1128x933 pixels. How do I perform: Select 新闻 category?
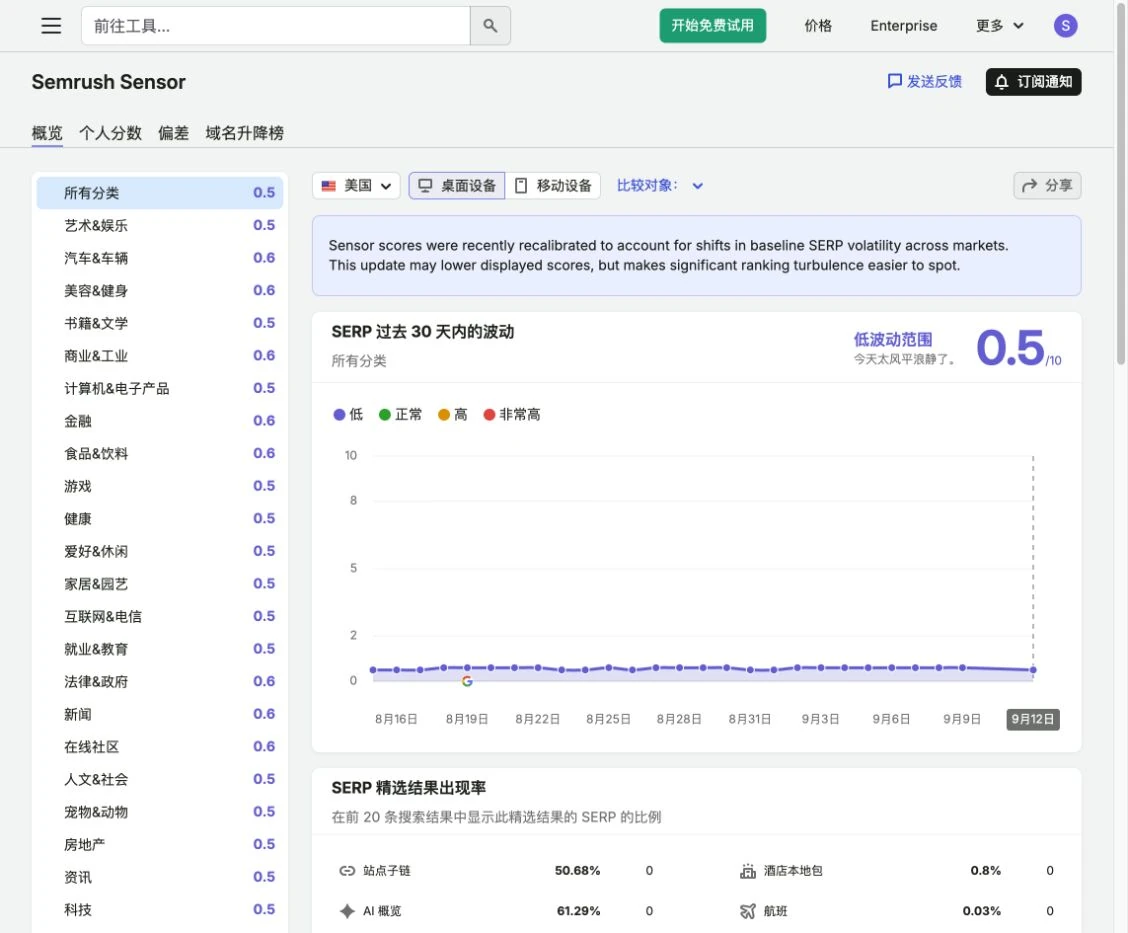(160, 714)
